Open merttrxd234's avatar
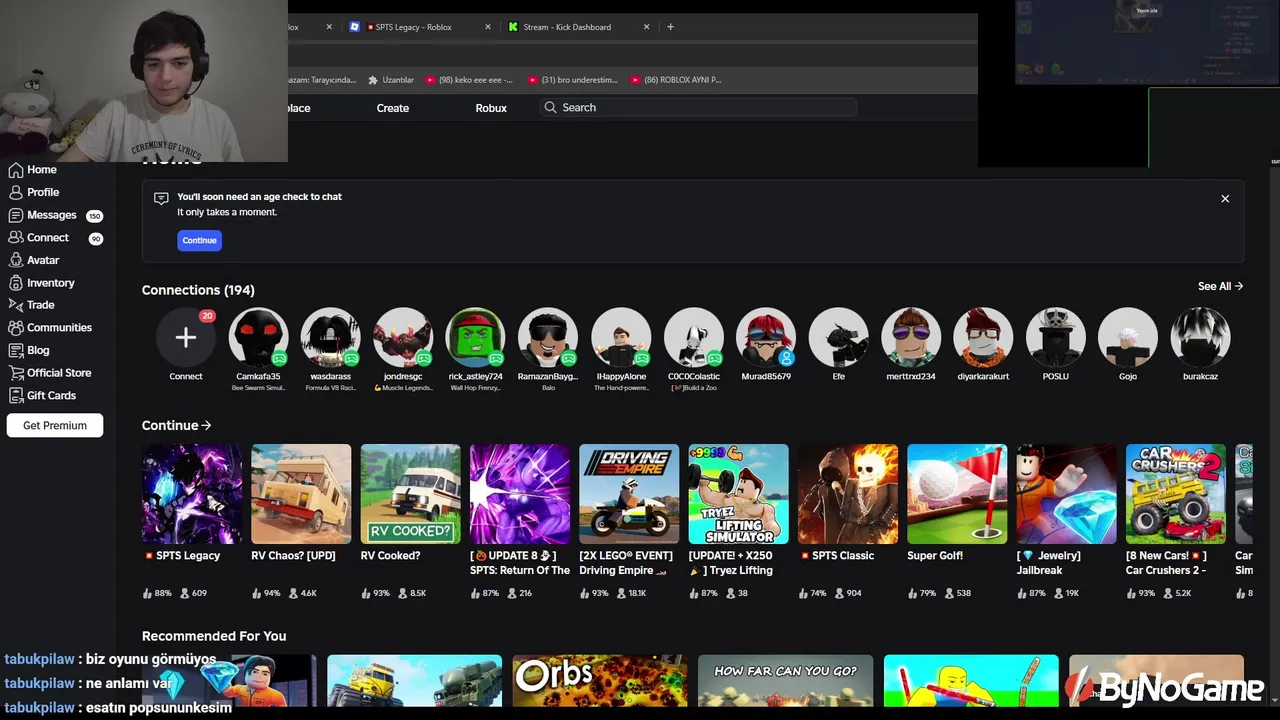 point(911,338)
